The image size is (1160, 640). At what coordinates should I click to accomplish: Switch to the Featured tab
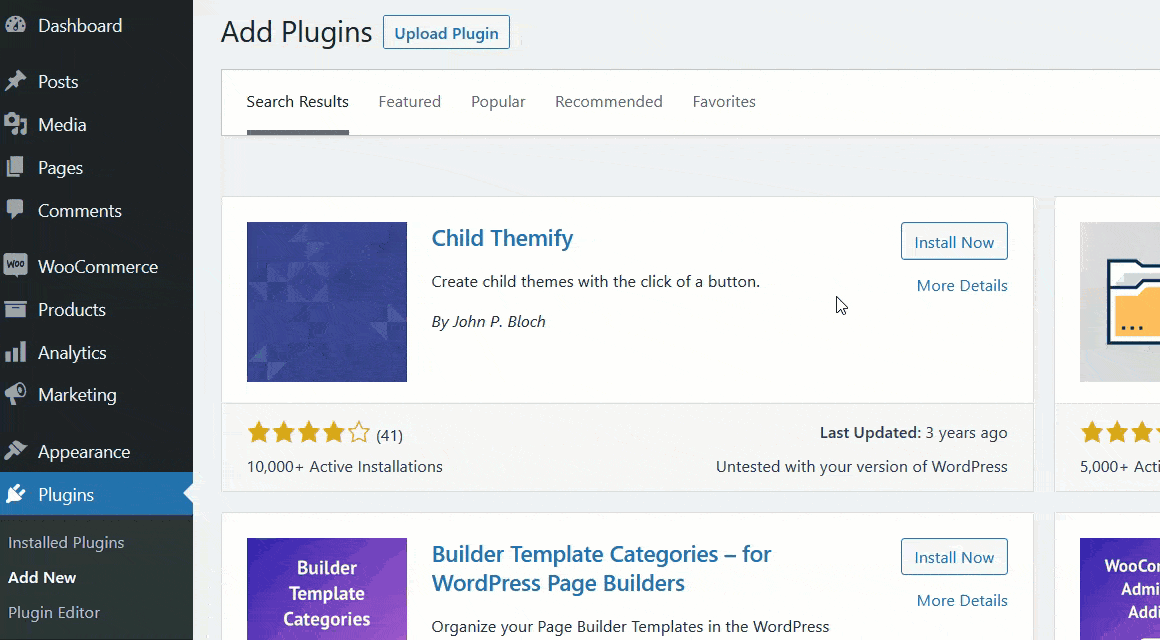click(x=410, y=102)
